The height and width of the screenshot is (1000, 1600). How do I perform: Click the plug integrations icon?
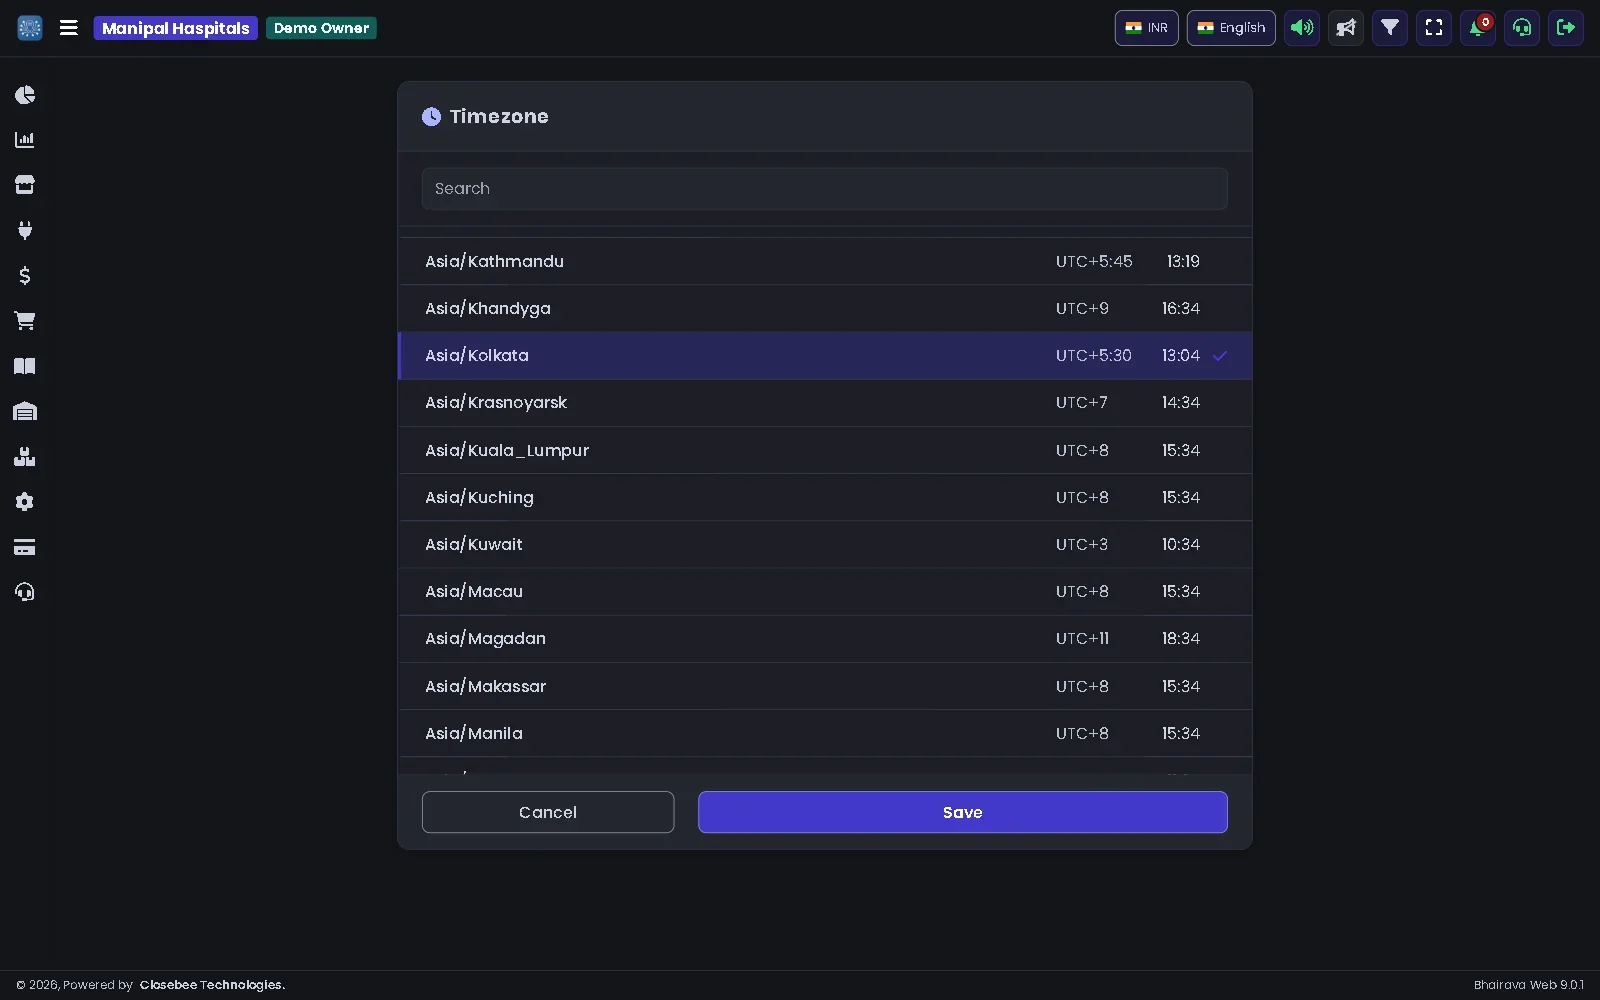[25, 230]
